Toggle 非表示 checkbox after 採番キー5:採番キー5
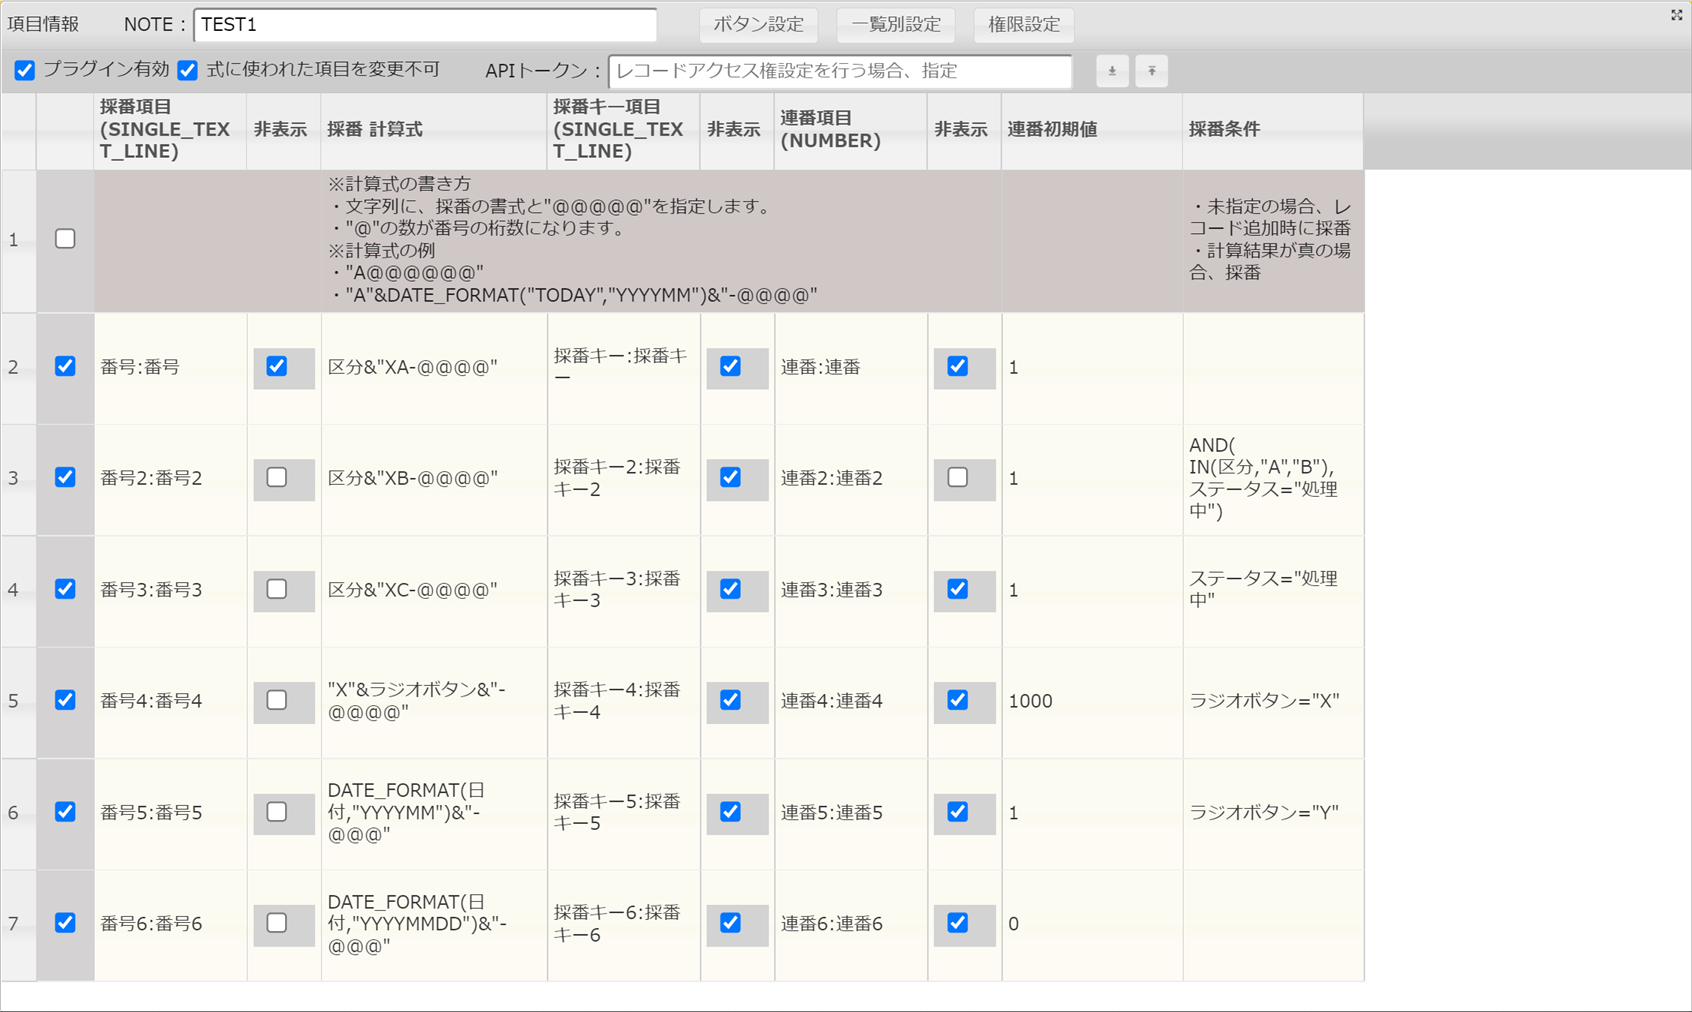This screenshot has width=1692, height=1012. [x=731, y=812]
